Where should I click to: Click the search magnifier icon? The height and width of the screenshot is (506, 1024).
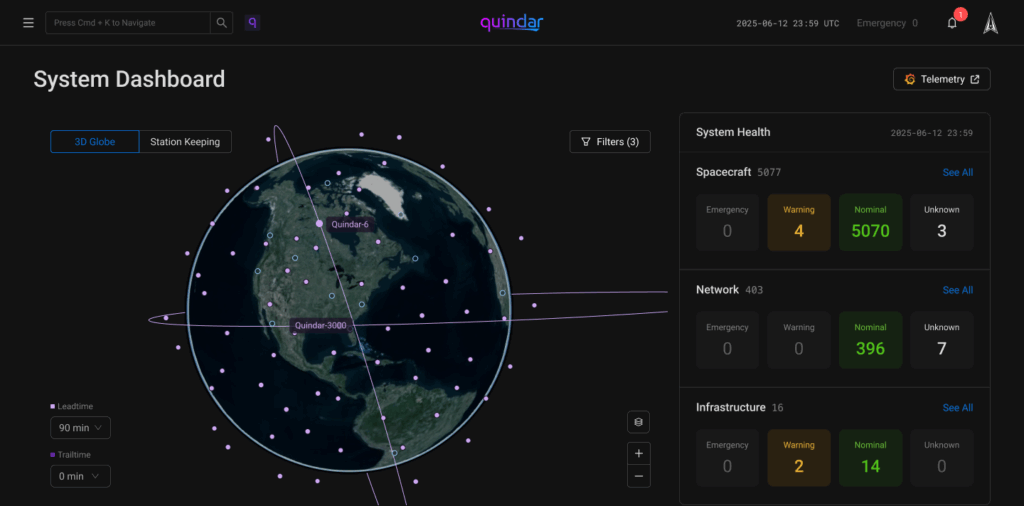click(222, 23)
